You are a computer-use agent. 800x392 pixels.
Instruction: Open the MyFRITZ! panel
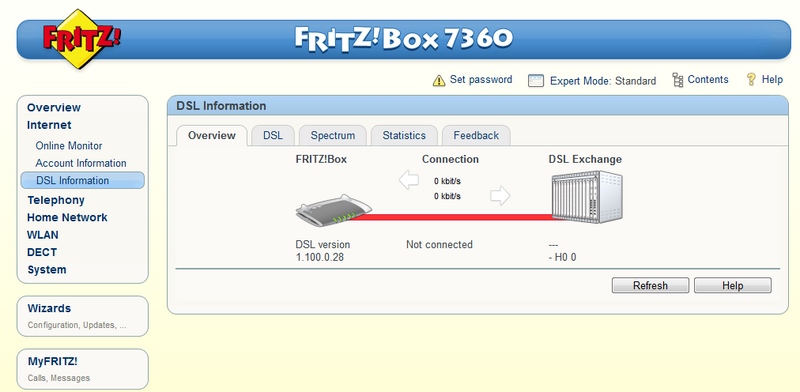[x=83, y=369]
